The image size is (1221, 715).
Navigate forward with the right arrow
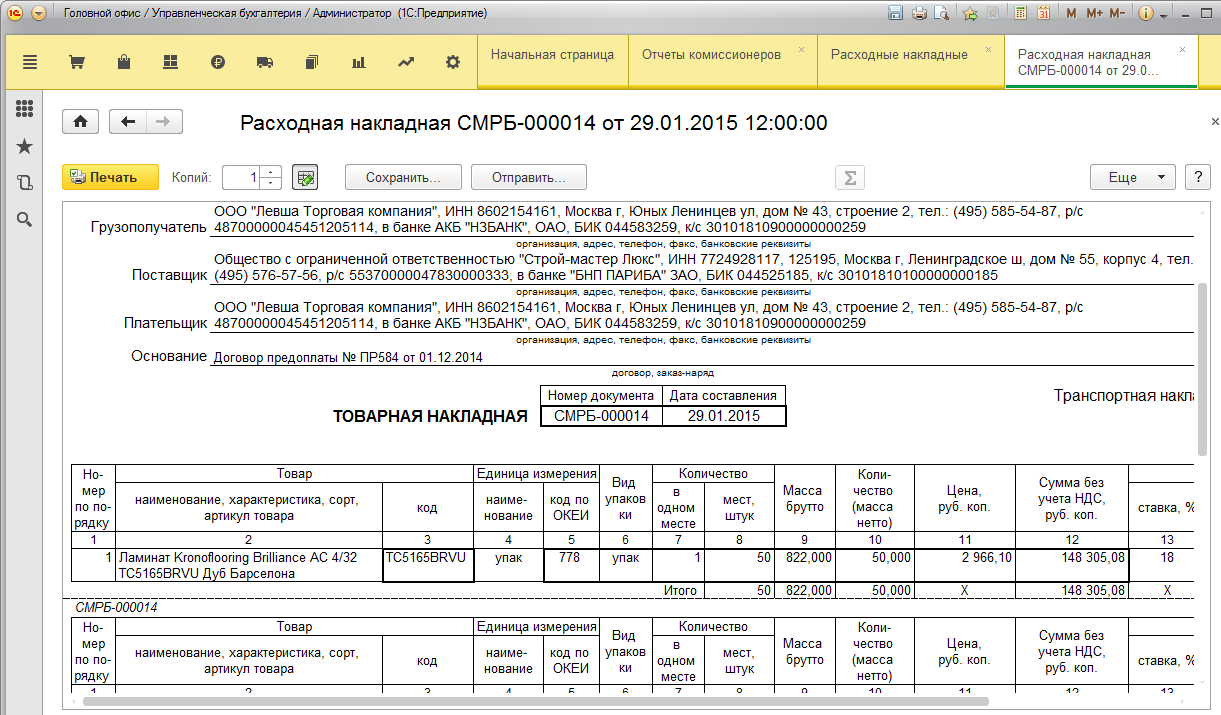point(164,121)
